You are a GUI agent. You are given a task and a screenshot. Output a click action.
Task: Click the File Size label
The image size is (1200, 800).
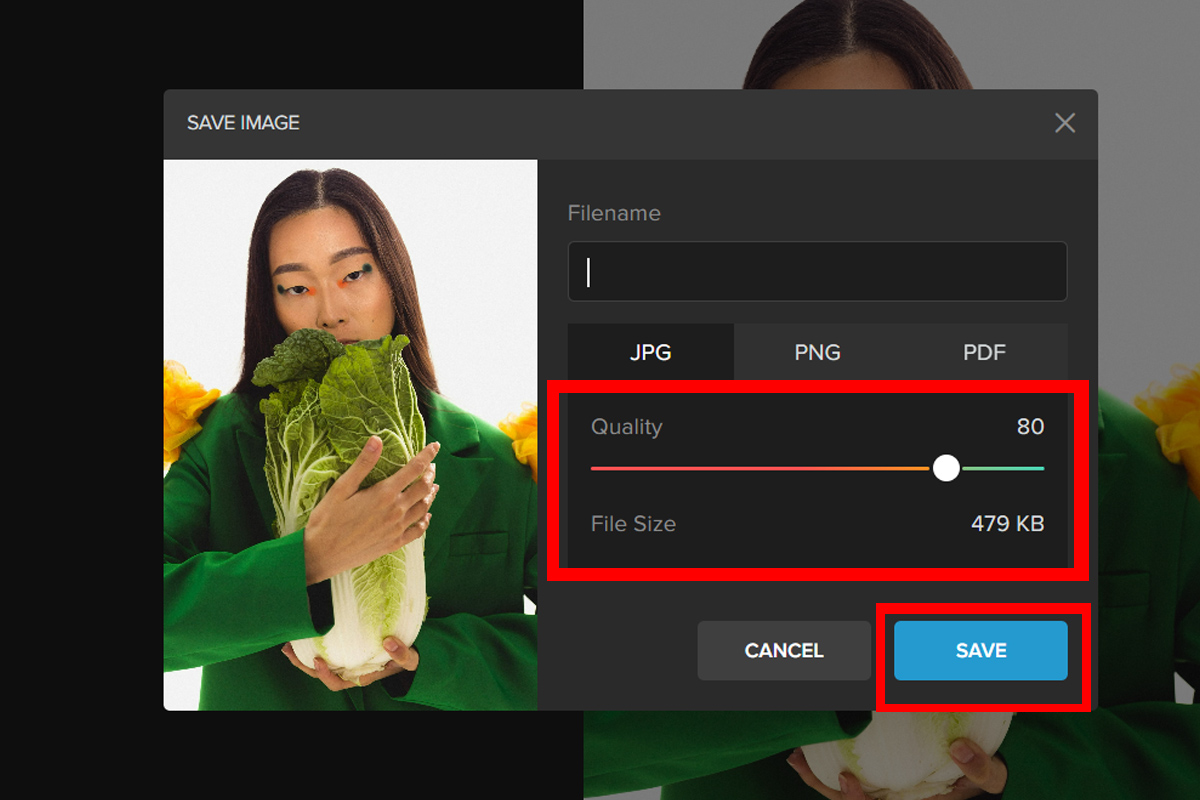pyautogui.click(x=633, y=524)
